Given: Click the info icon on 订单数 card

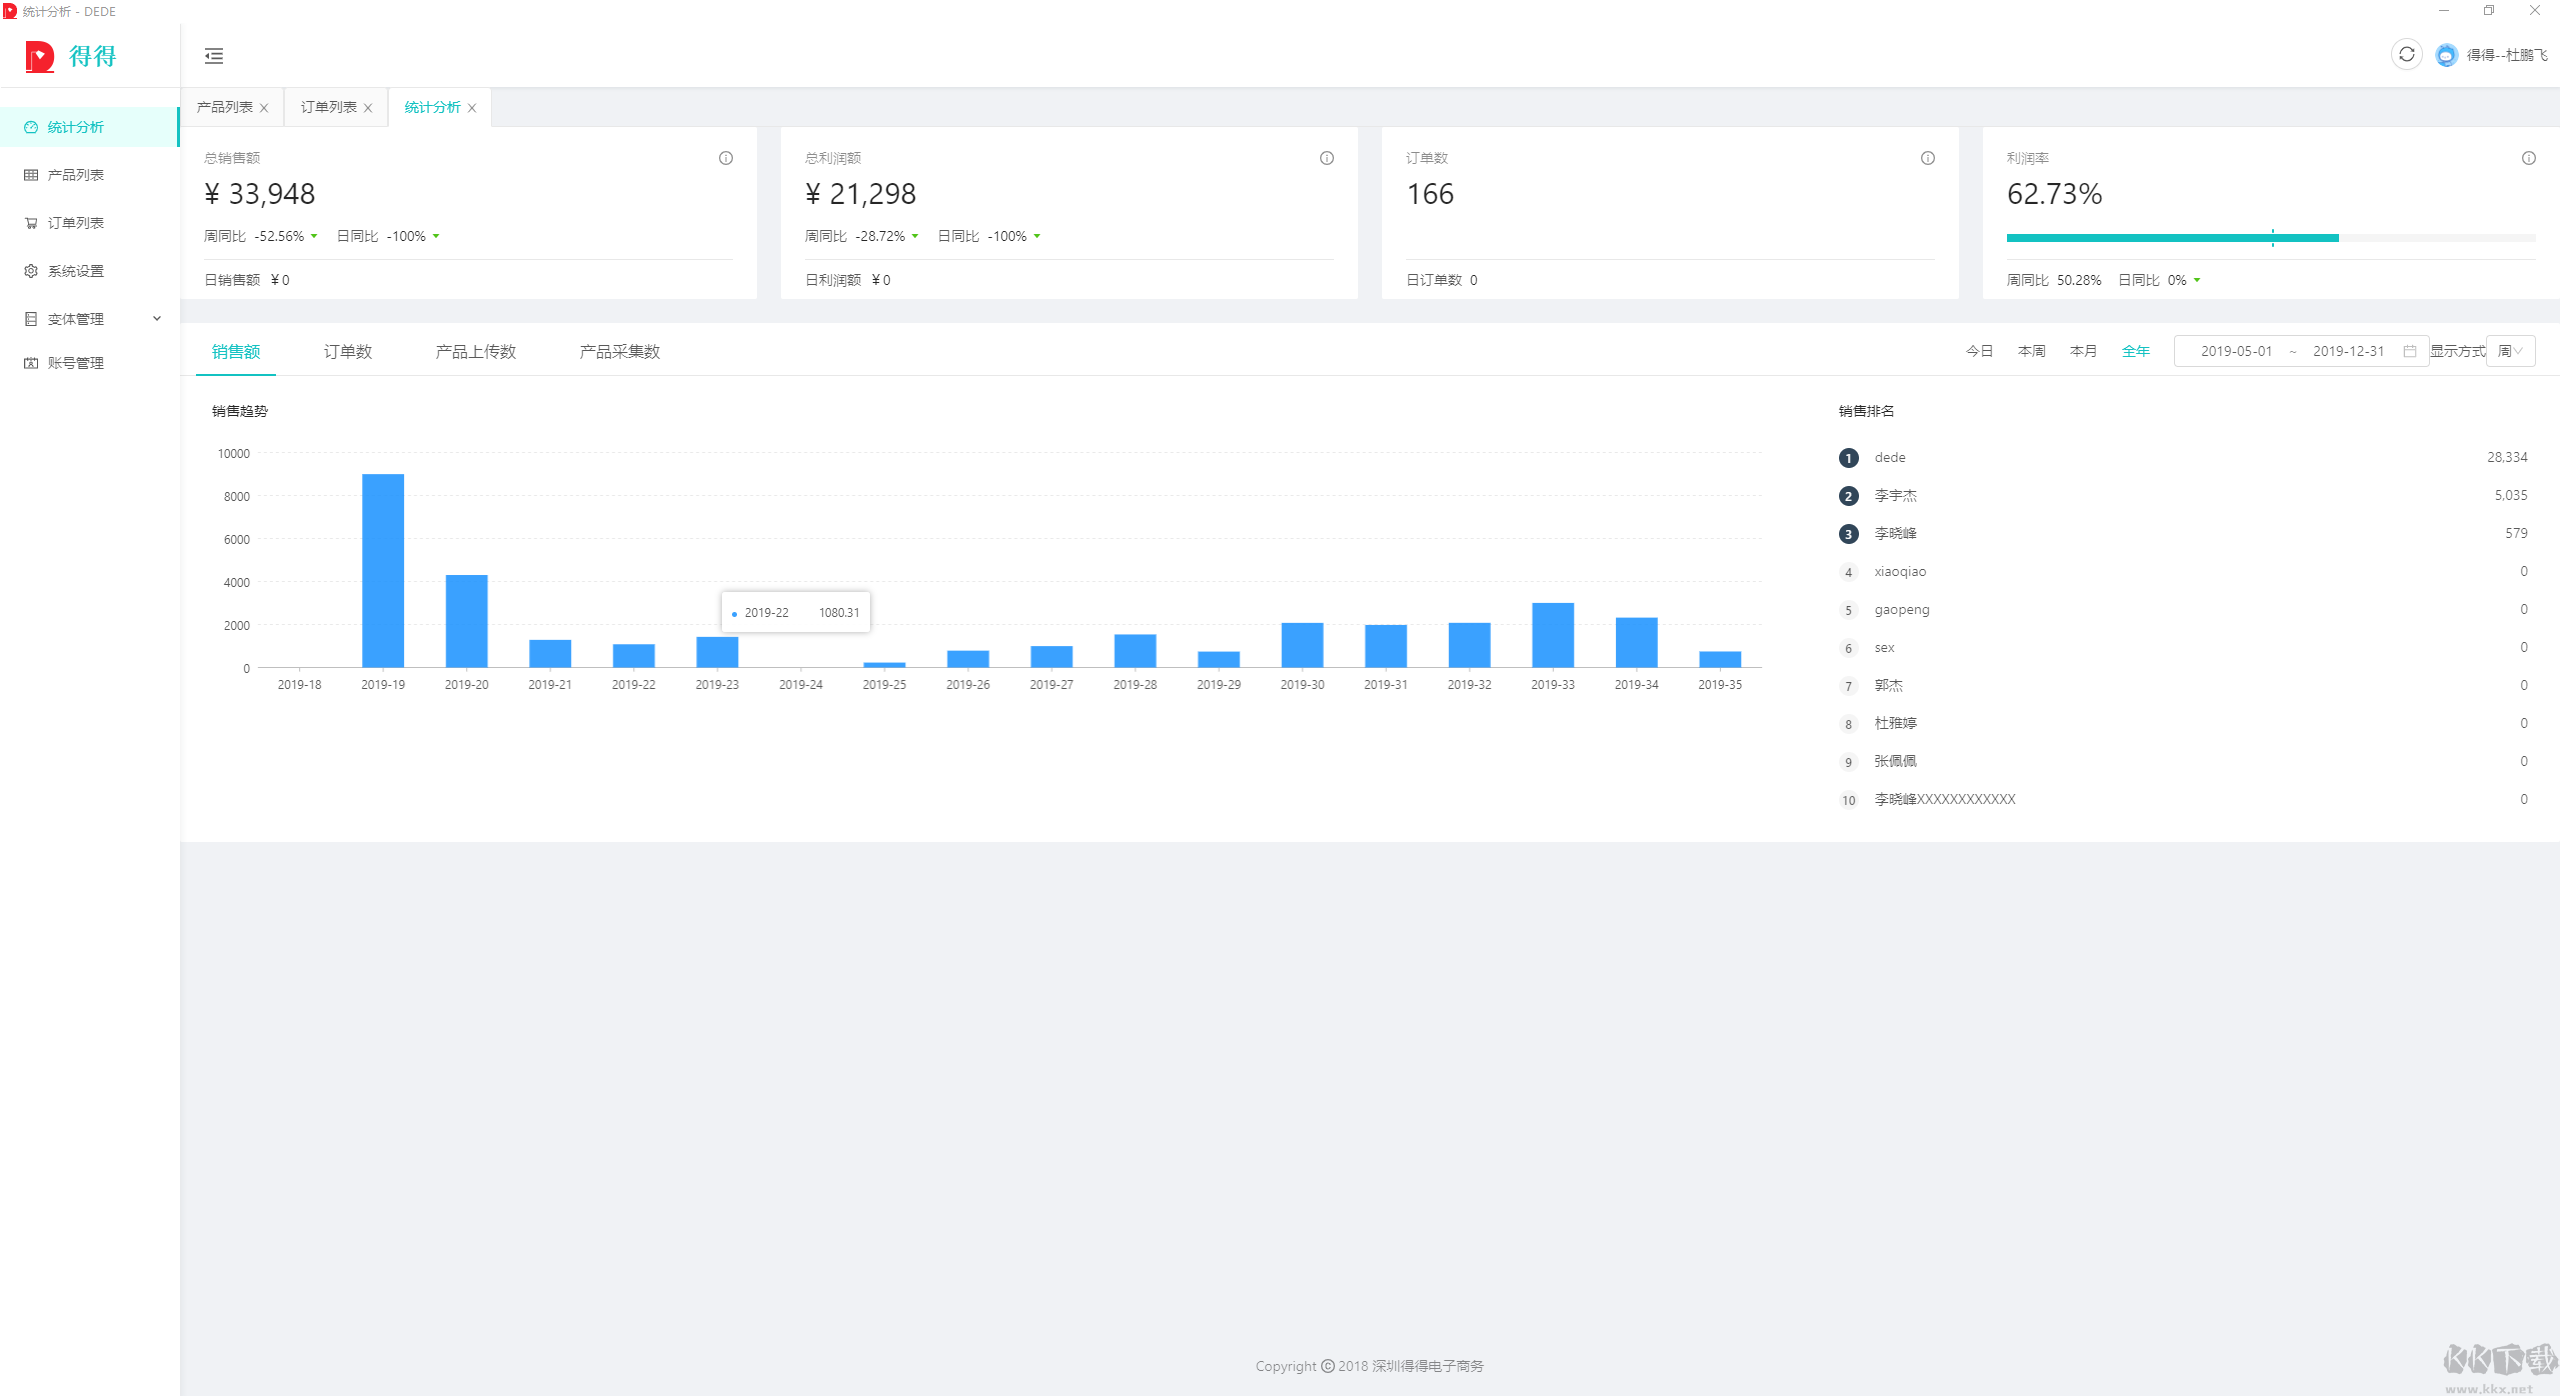Looking at the screenshot, I should pyautogui.click(x=1928, y=158).
